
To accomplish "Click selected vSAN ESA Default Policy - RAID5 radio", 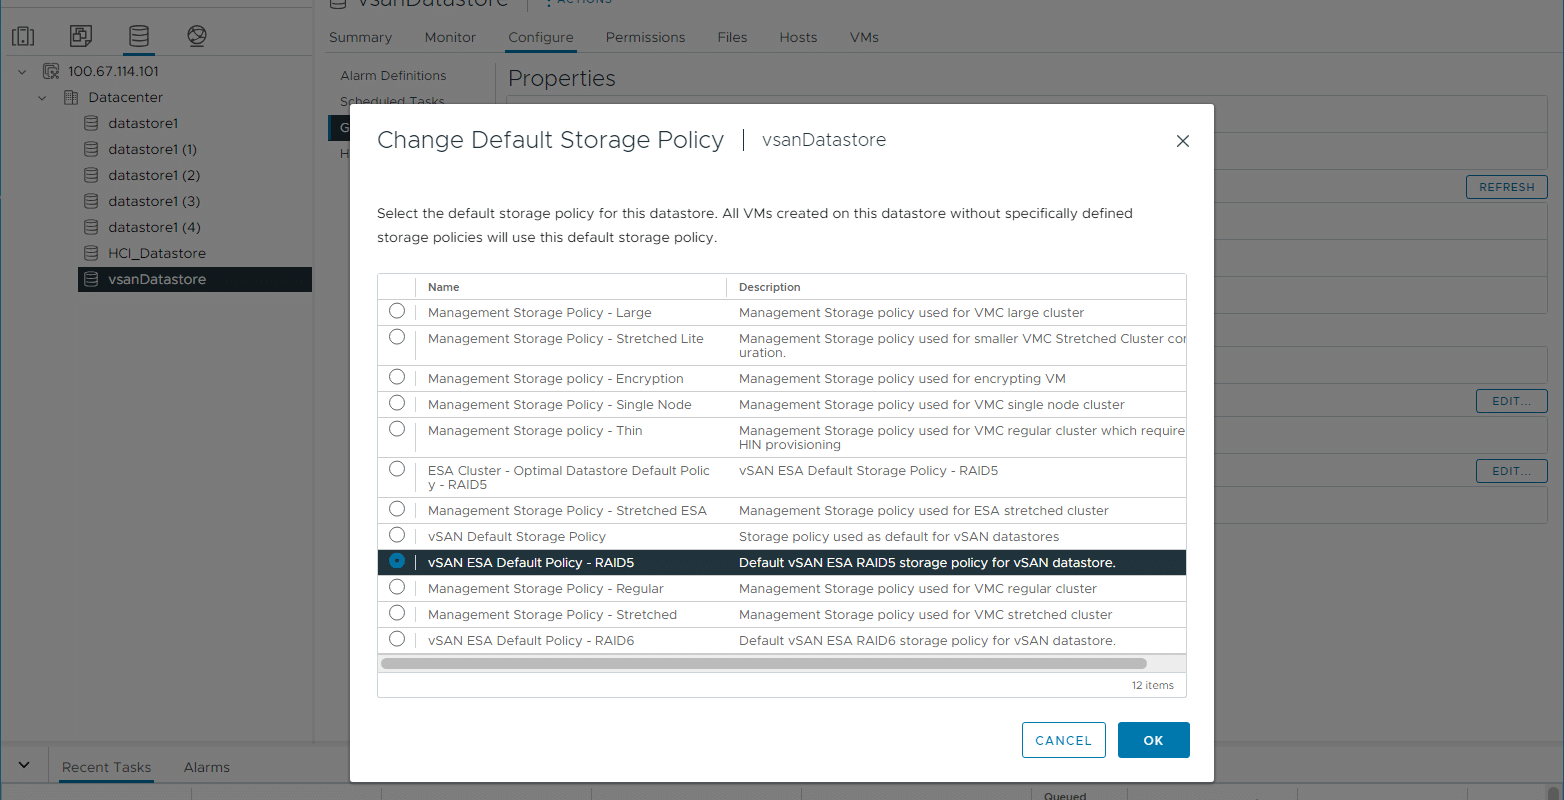I will pyautogui.click(x=397, y=561).
